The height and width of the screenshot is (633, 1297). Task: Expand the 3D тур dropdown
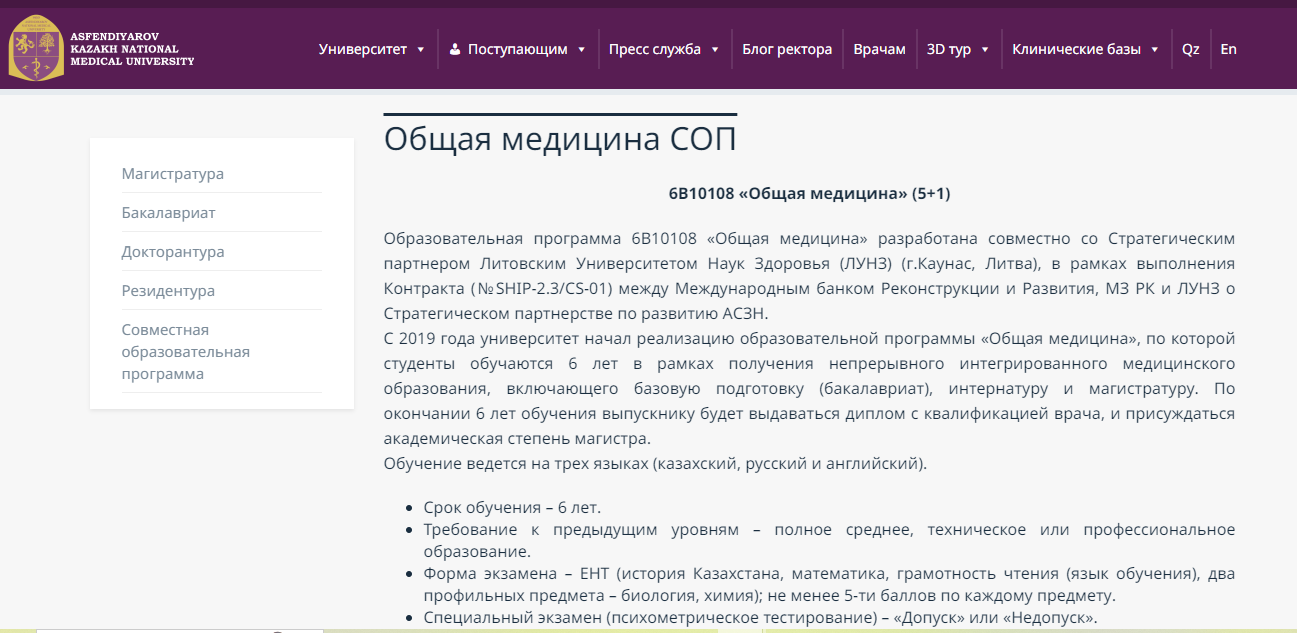click(949, 47)
